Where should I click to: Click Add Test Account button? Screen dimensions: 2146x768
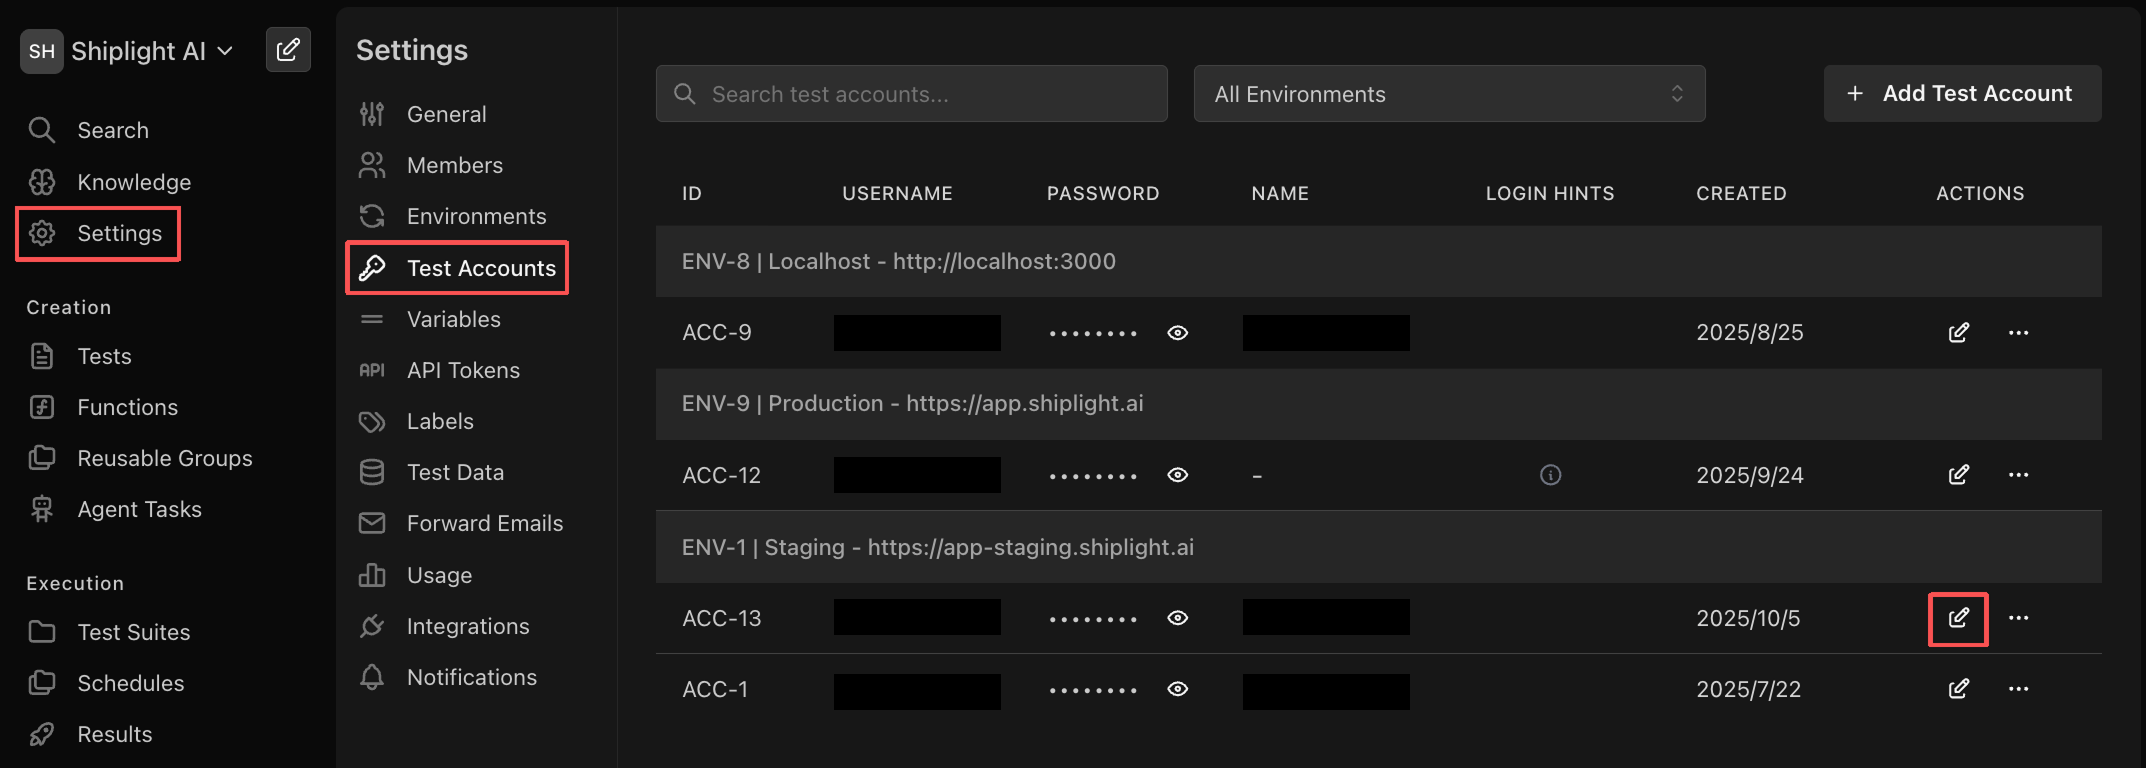tap(1962, 94)
